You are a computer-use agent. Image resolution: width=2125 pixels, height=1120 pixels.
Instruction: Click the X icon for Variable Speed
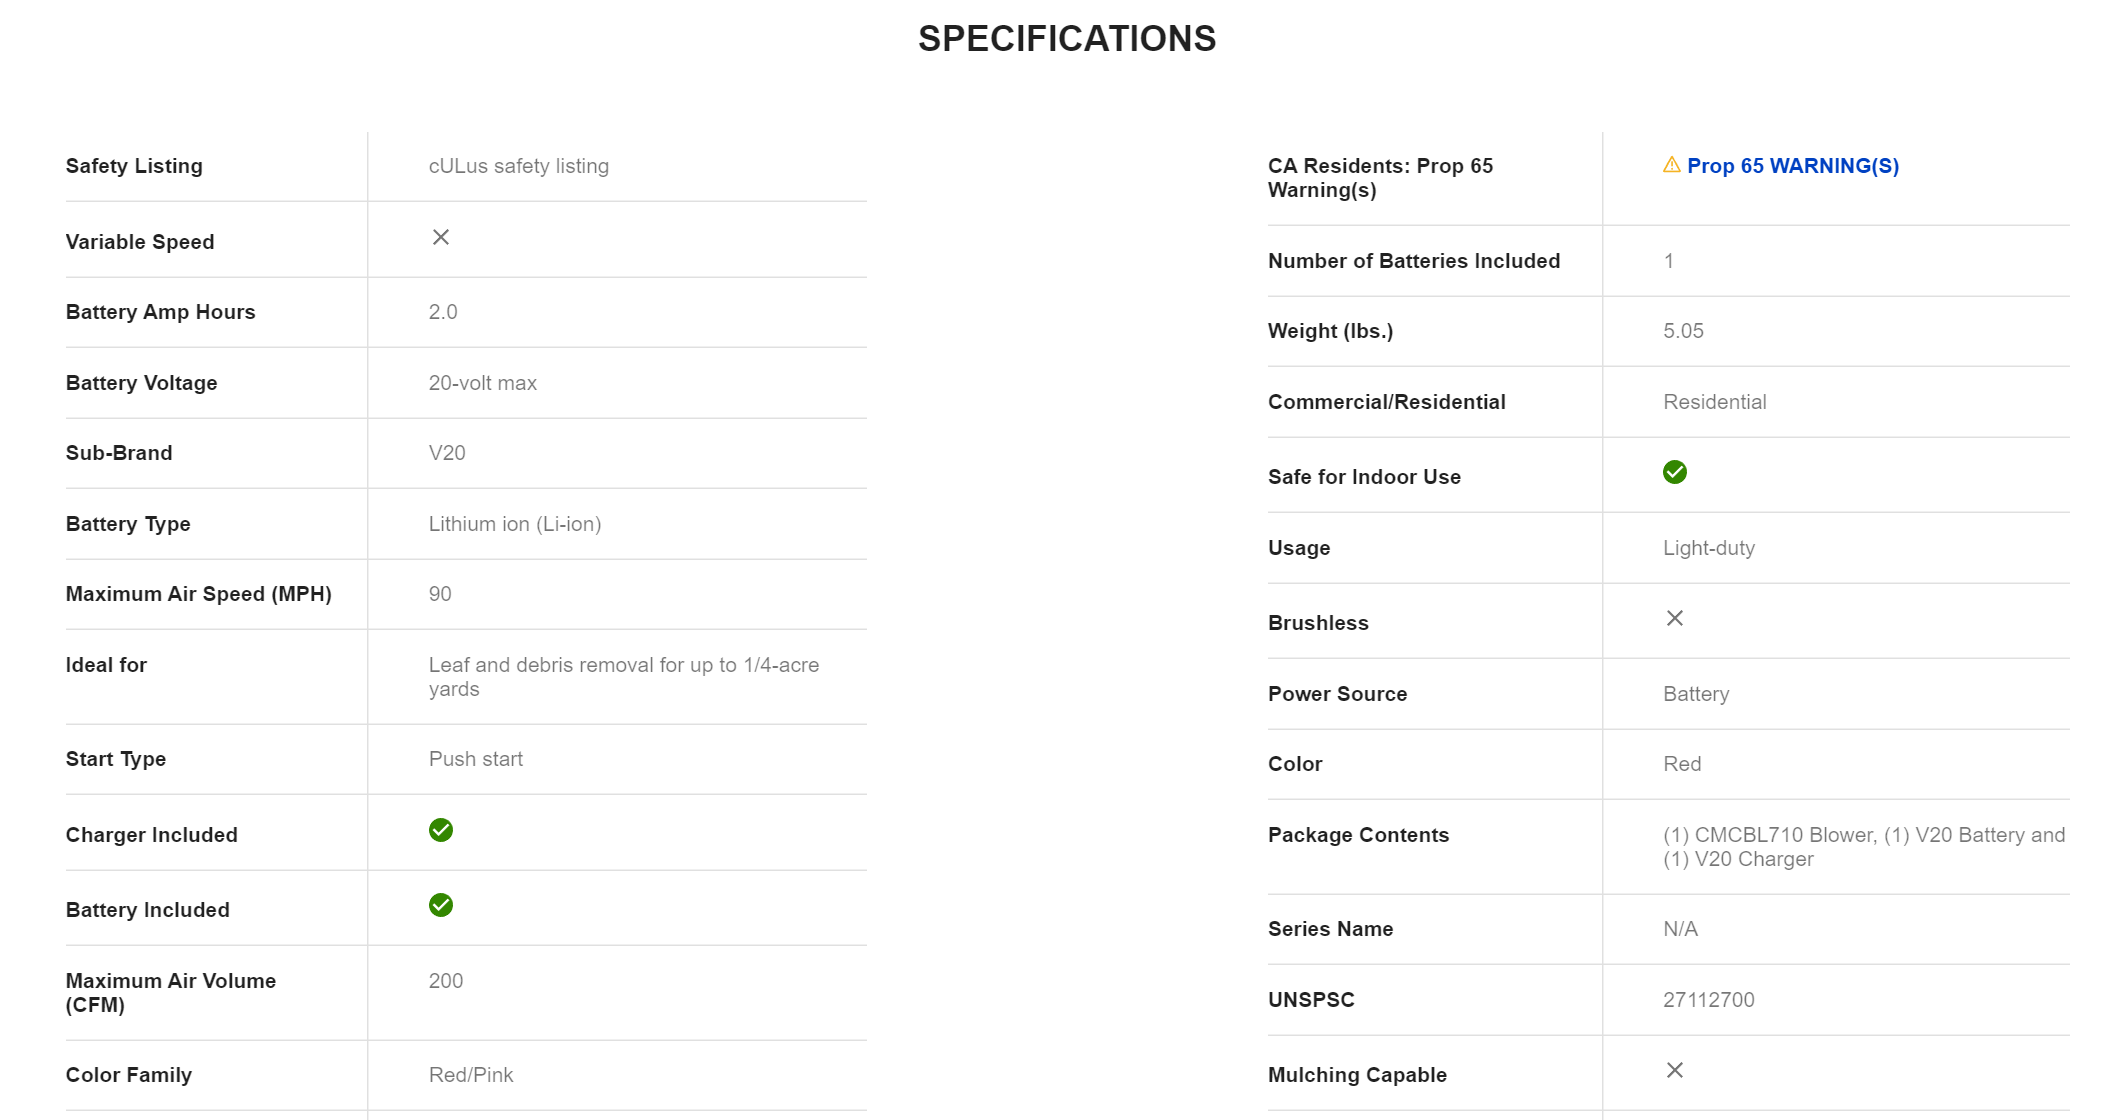[x=440, y=237]
